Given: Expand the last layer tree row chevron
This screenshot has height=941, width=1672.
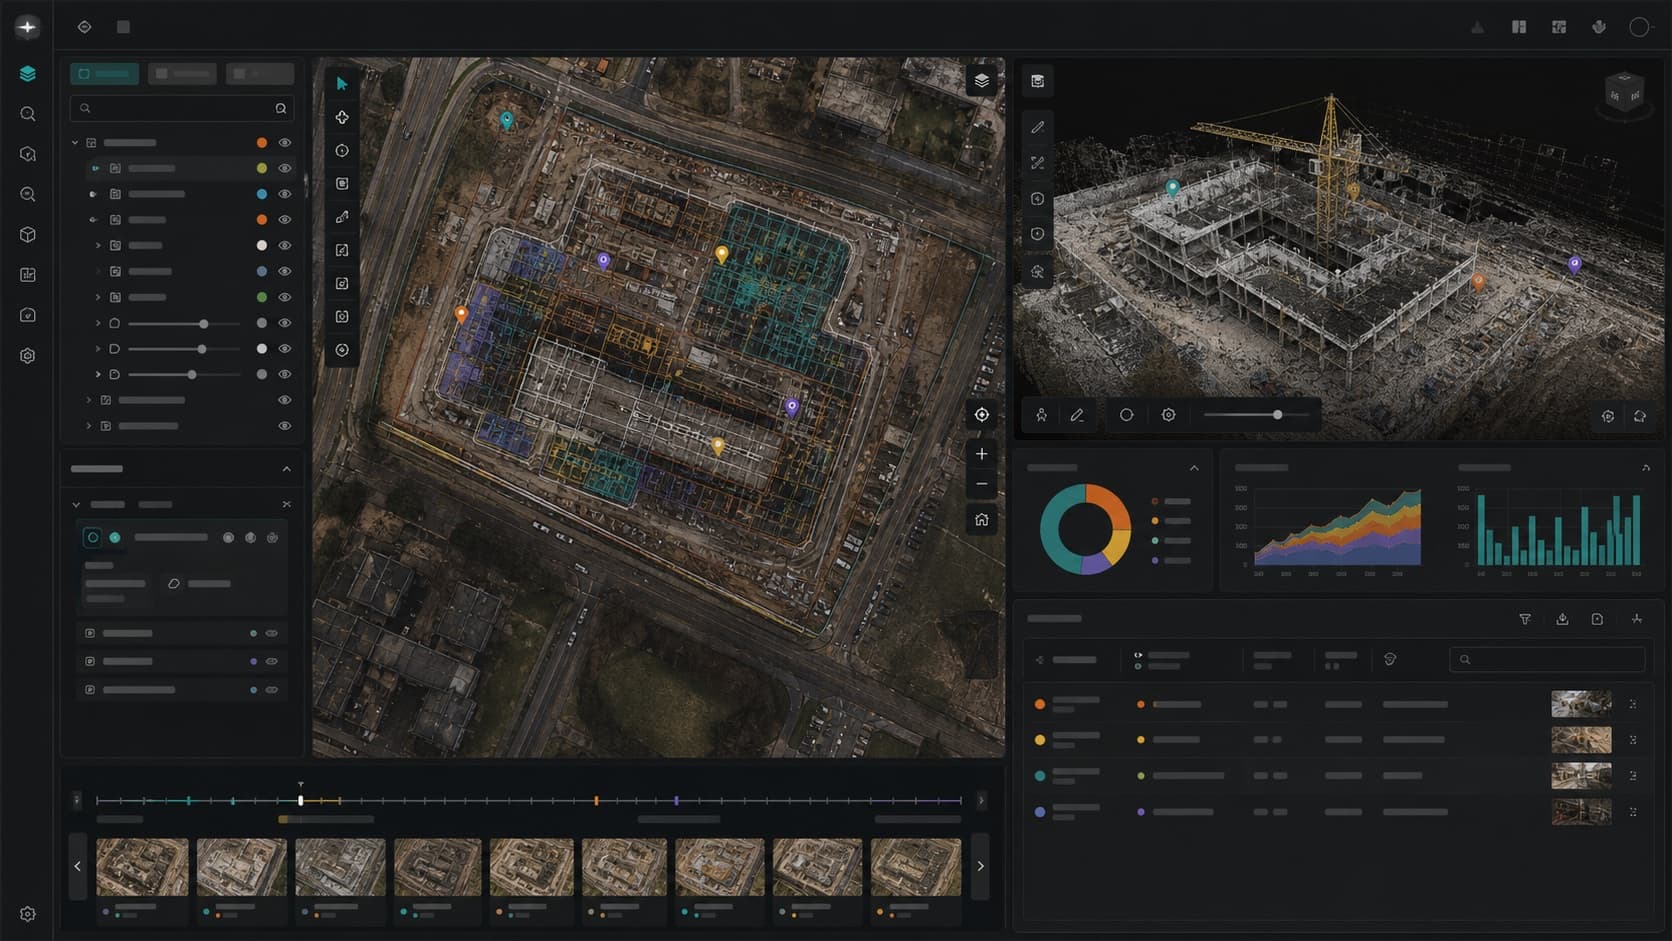Looking at the screenshot, I should click(88, 426).
